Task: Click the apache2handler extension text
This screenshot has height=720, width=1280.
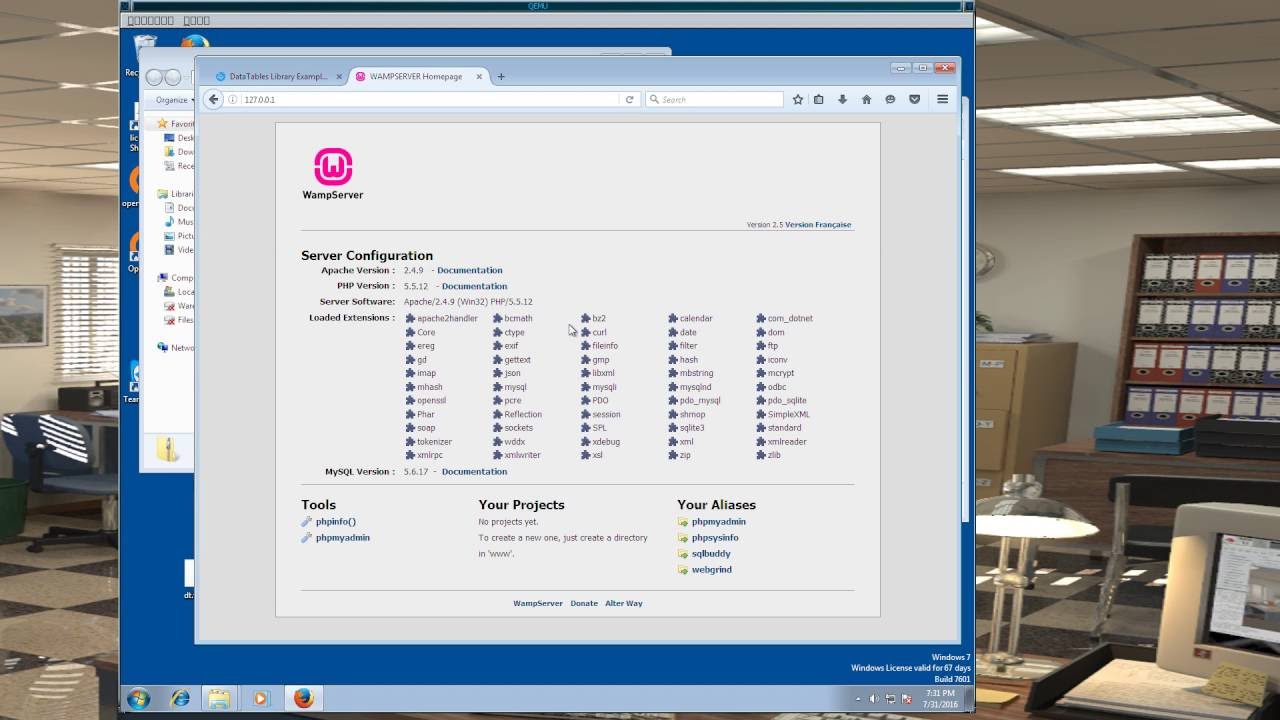Action: [447, 319]
